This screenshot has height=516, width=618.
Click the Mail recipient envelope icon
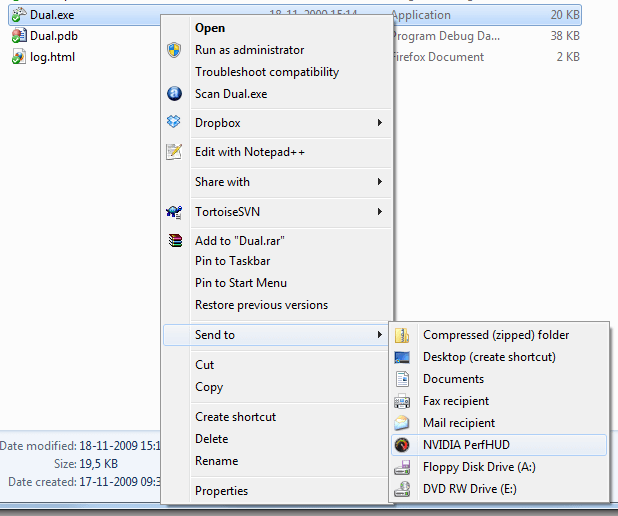tap(402, 423)
